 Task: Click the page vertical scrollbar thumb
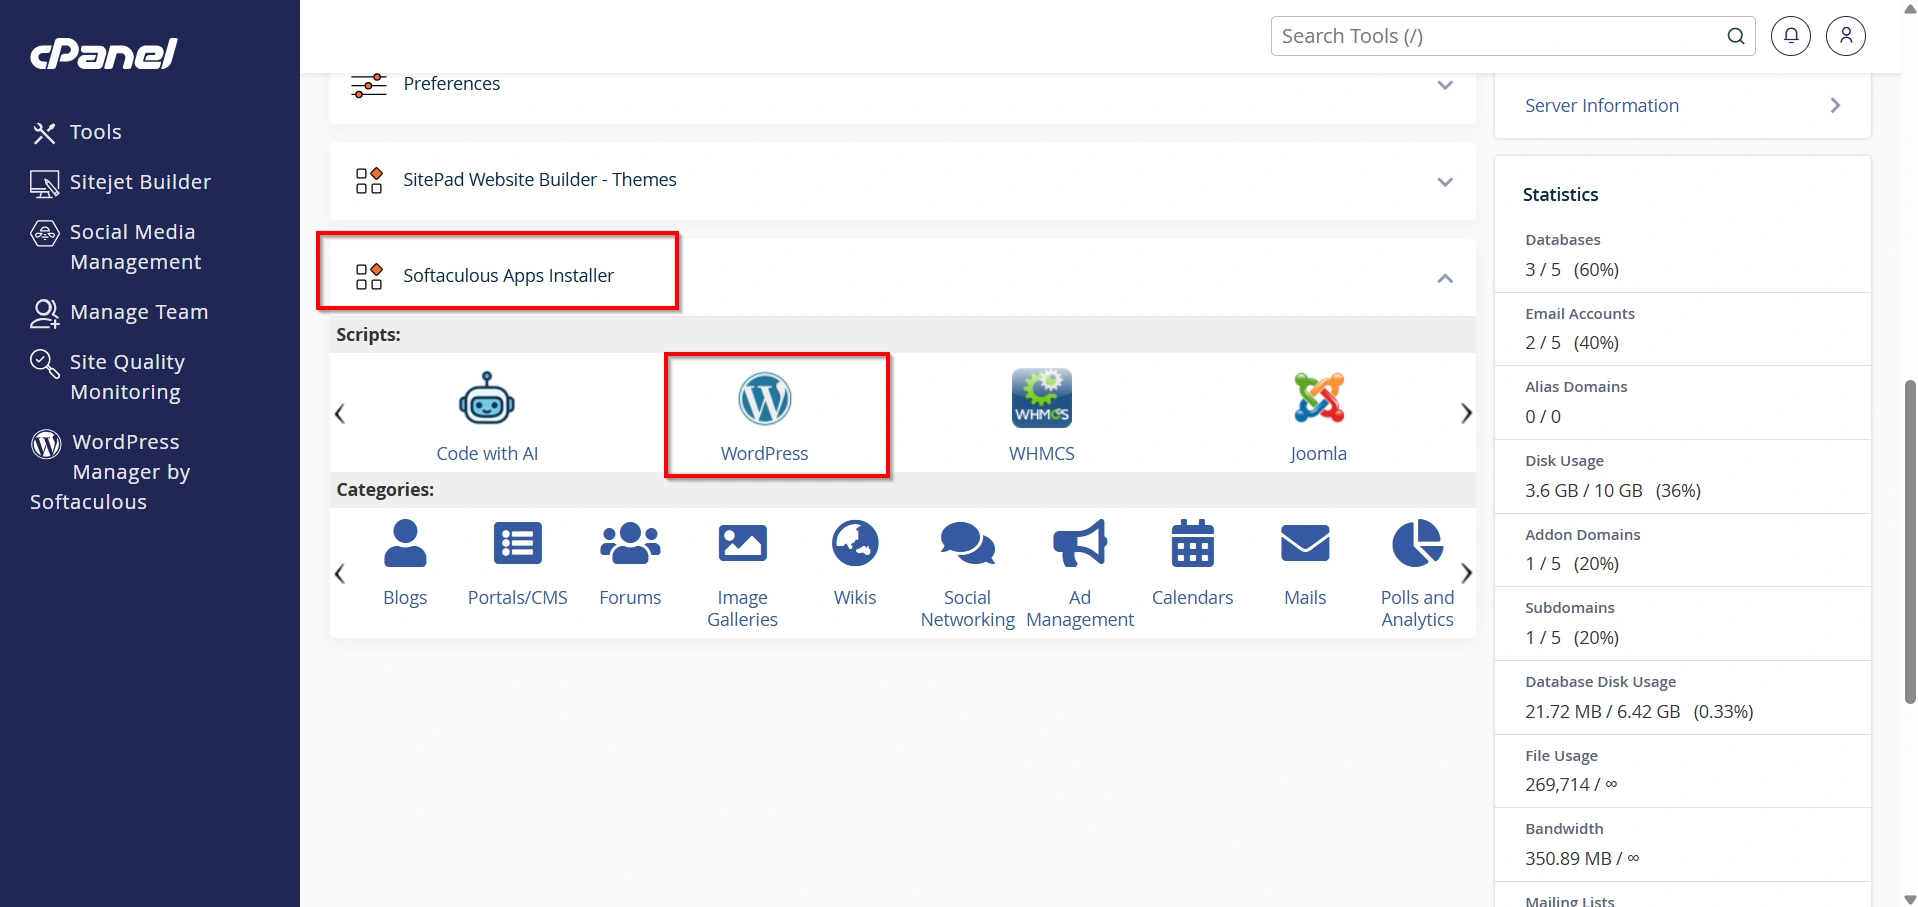tap(1910, 541)
